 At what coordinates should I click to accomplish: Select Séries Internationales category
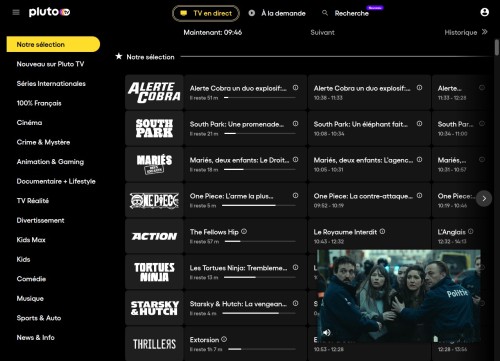(x=51, y=84)
